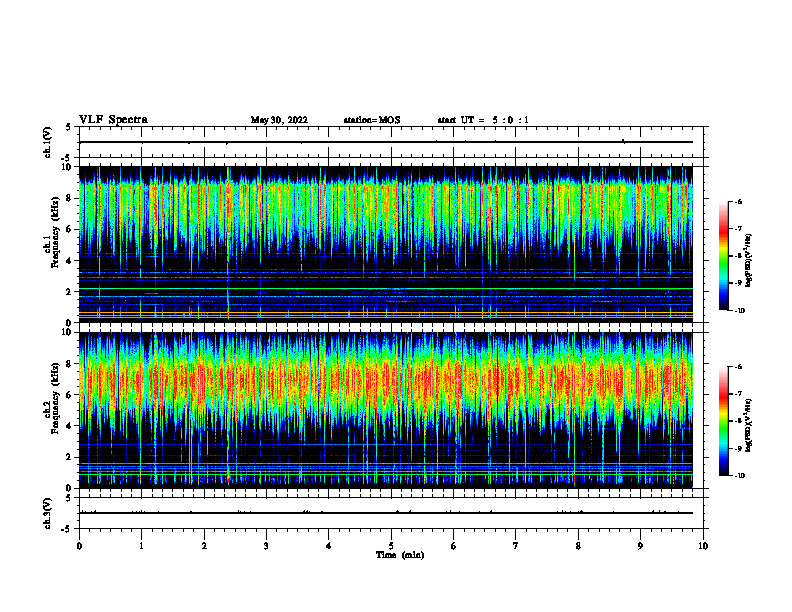Click the "10" tick on the time axis
792x612 pixels.
click(x=703, y=546)
